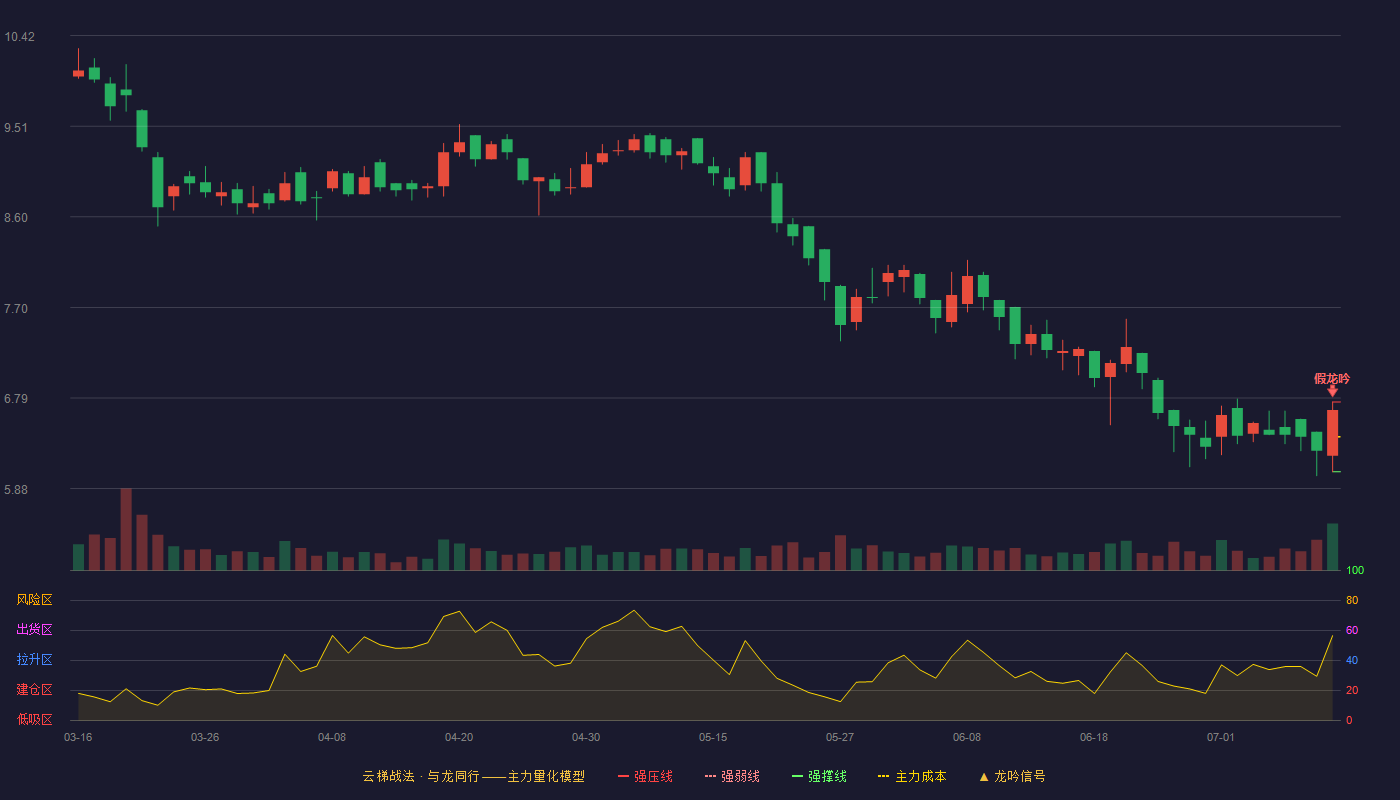Click the 03-26 date label
Screen dimensions: 1400x800
pyautogui.click(x=205, y=737)
